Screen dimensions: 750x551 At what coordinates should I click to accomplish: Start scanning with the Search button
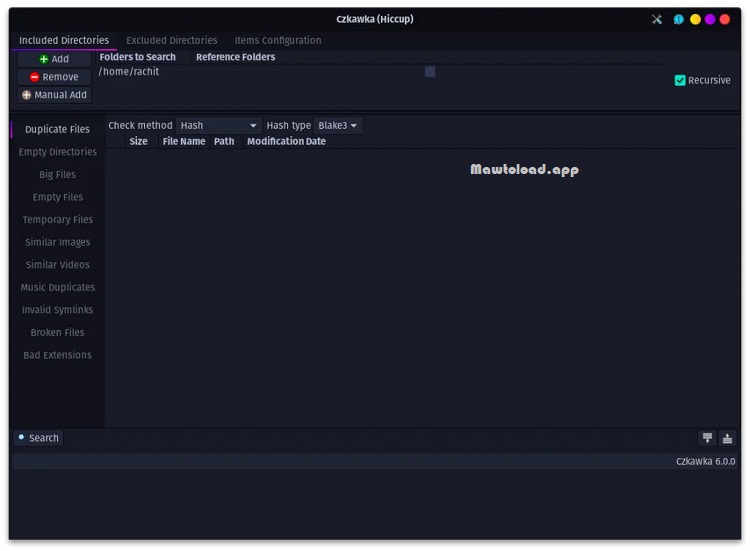click(39, 438)
